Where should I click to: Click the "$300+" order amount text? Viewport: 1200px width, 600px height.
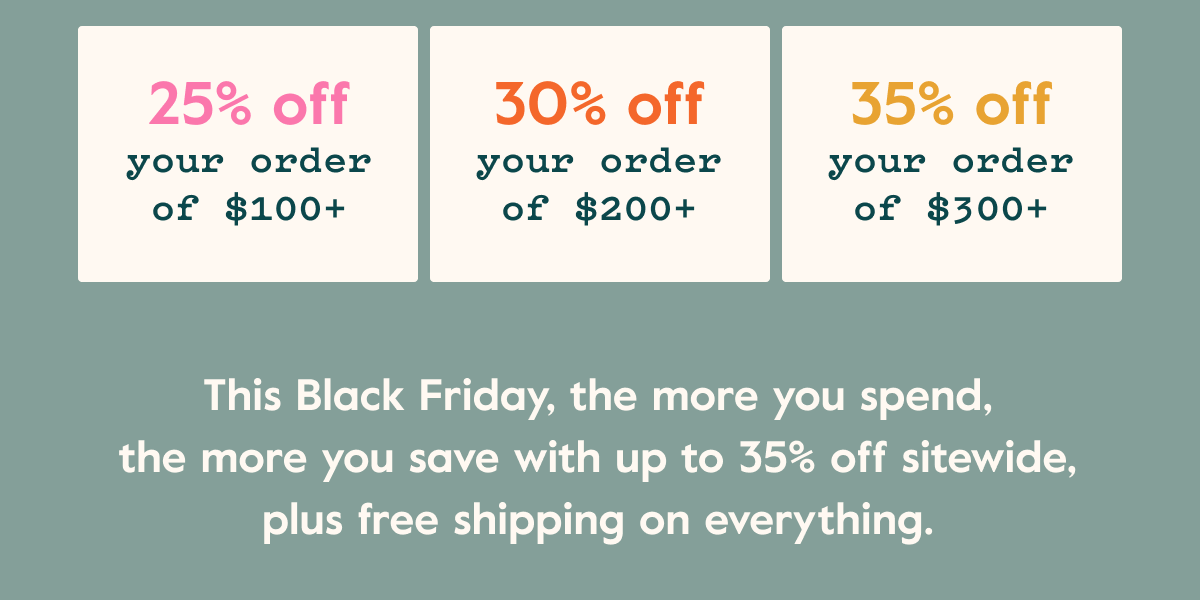[988, 210]
